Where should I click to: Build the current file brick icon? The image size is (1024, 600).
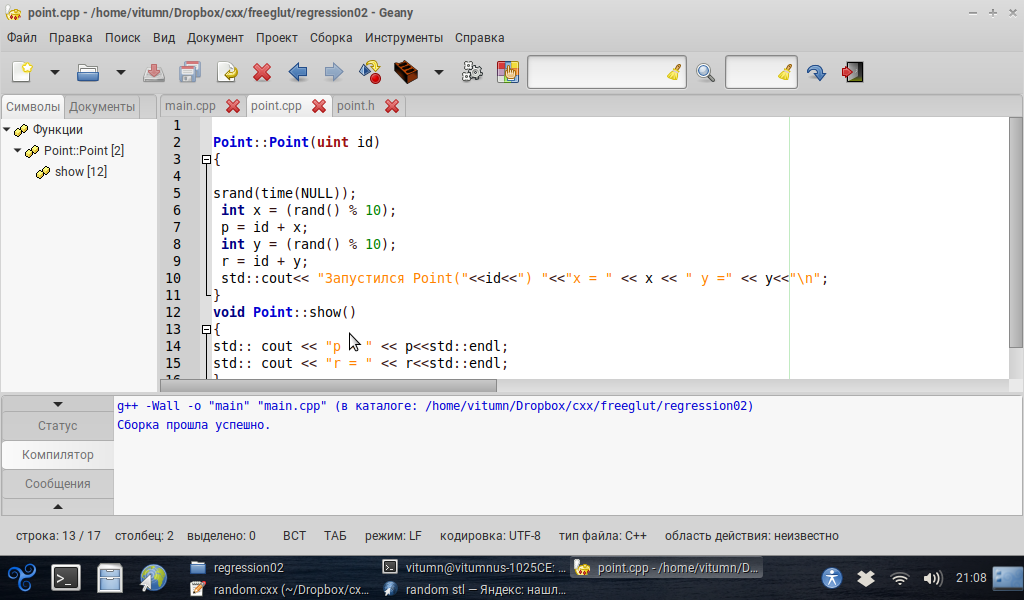pos(406,72)
